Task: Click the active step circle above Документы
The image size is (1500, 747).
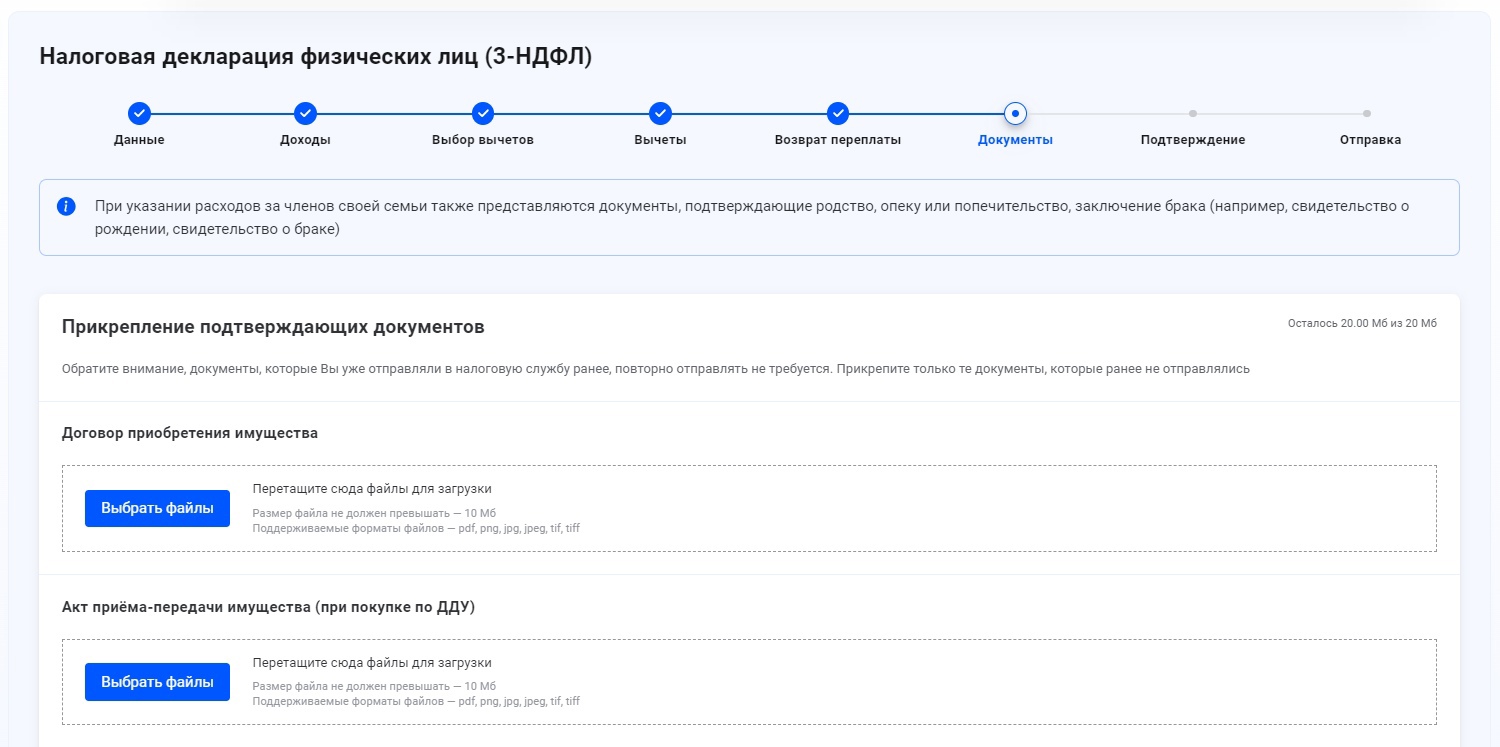Action: coord(1015,113)
